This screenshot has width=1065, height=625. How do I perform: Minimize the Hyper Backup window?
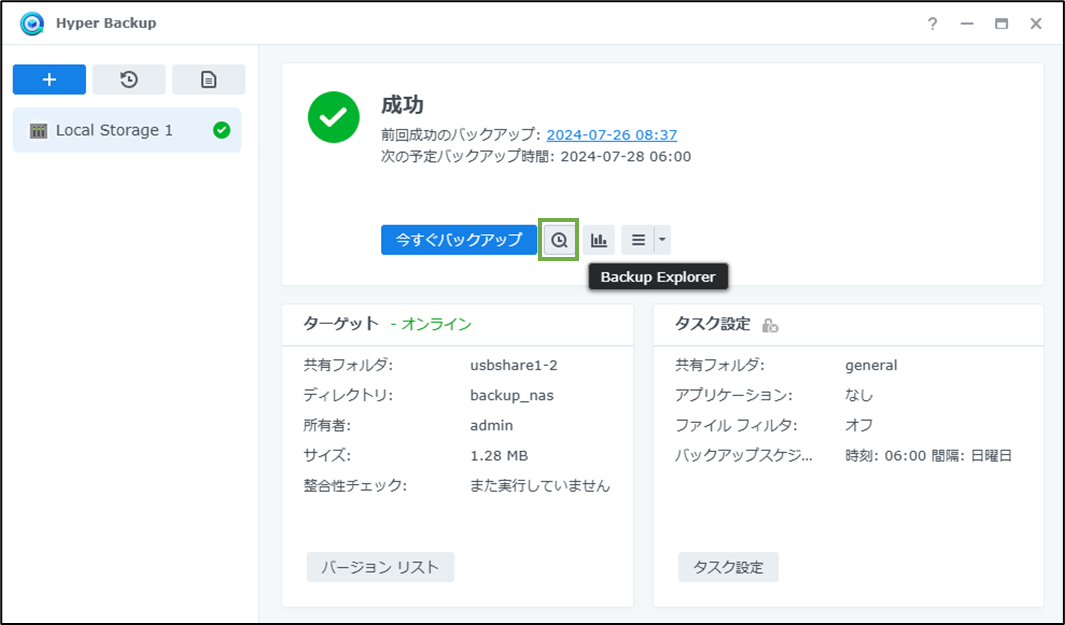point(967,24)
